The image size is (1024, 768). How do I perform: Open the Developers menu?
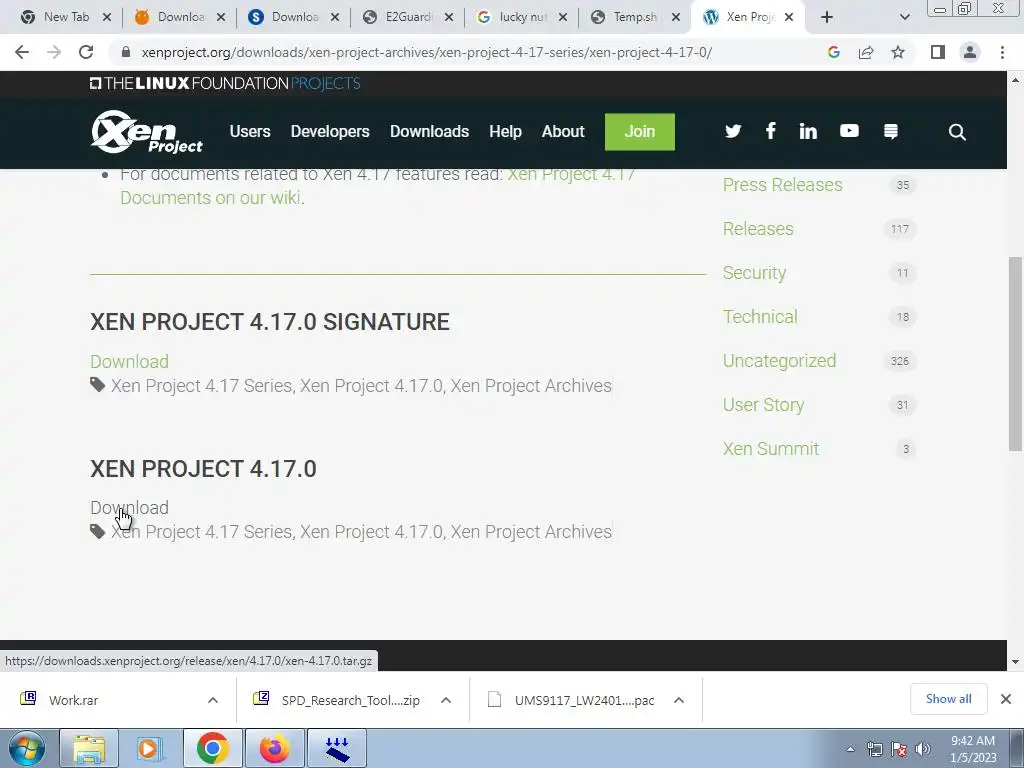coord(330,131)
